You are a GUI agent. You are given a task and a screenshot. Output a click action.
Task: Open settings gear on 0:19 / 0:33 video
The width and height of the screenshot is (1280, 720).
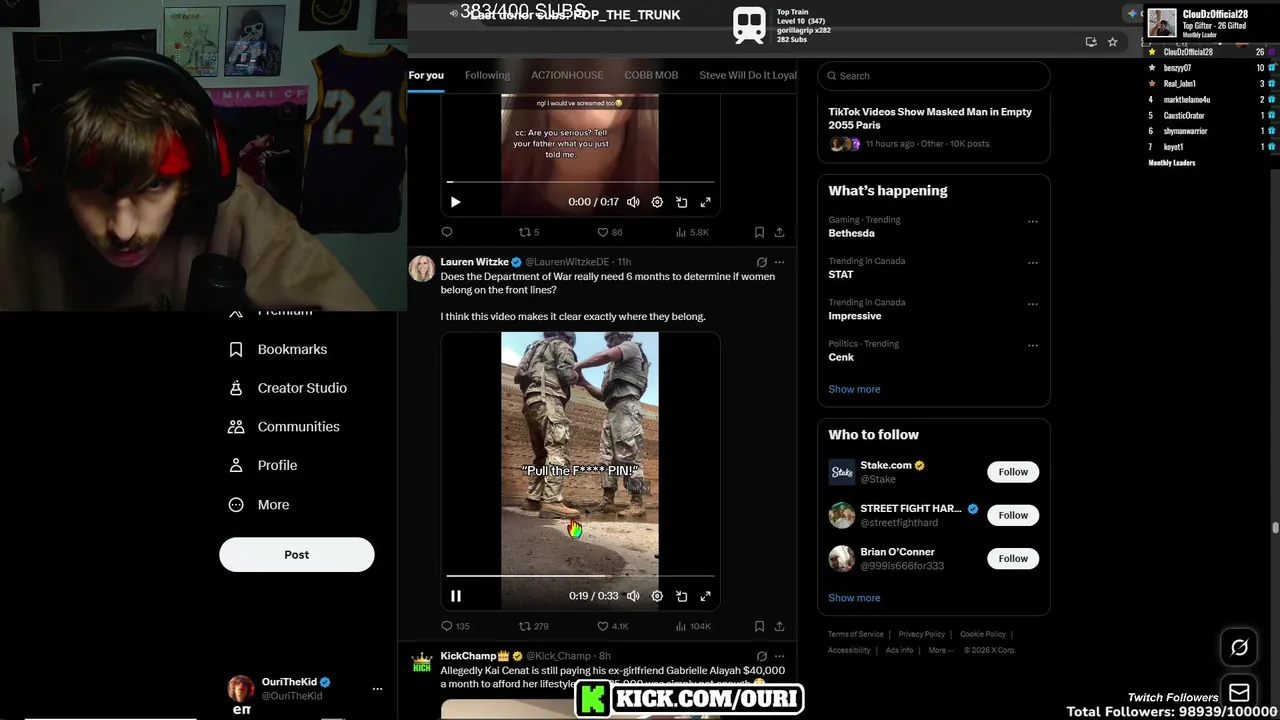pos(657,596)
